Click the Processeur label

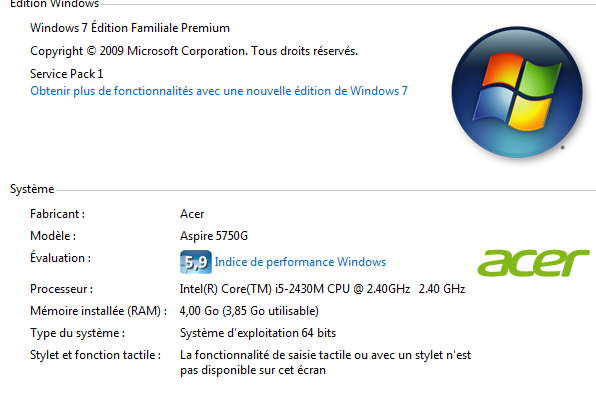click(x=62, y=289)
